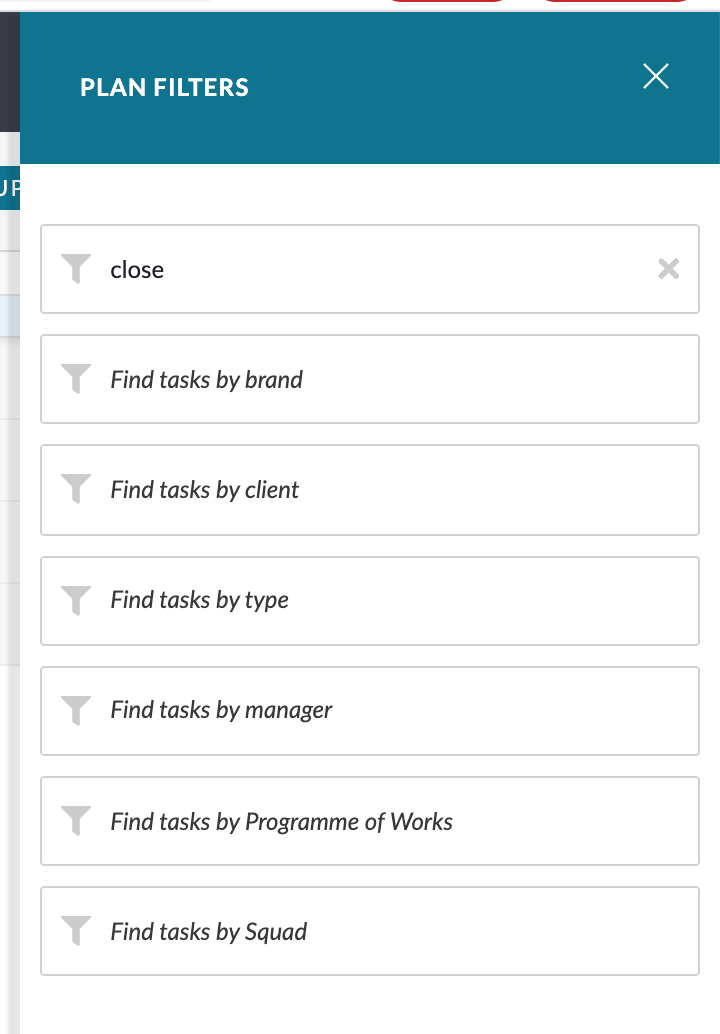Click the funnel icon for type filter
Viewport: 720px width, 1034px height.
pos(76,600)
